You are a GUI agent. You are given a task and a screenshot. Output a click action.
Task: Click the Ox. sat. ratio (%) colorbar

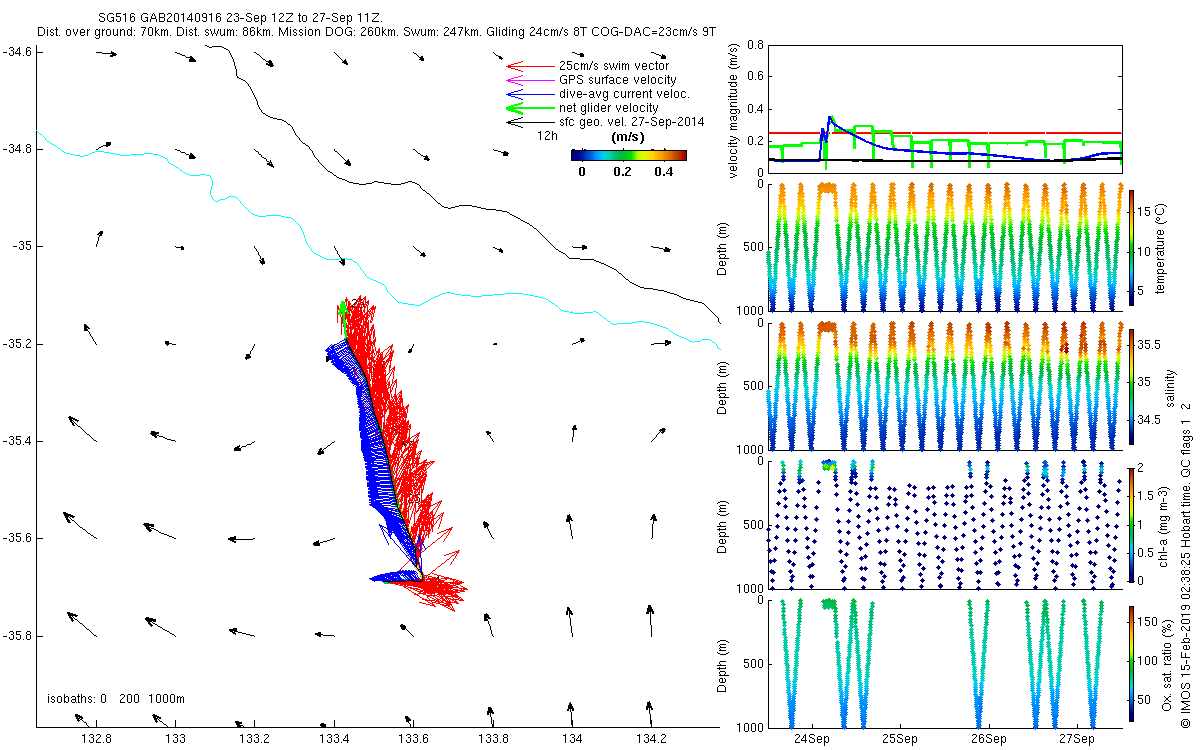tap(1131, 663)
